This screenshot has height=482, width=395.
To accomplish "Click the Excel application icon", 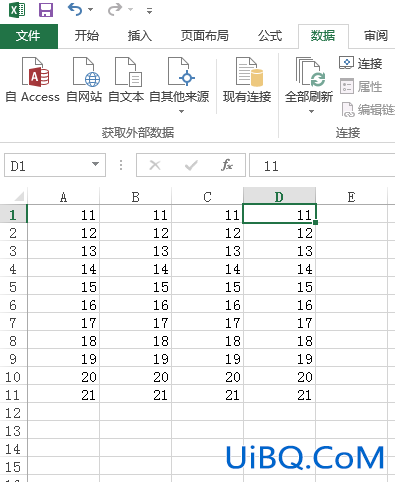I will [x=17, y=10].
